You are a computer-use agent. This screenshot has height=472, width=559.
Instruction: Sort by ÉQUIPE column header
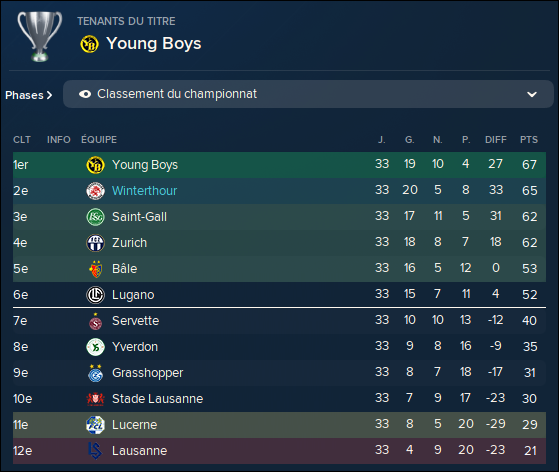tap(99, 140)
